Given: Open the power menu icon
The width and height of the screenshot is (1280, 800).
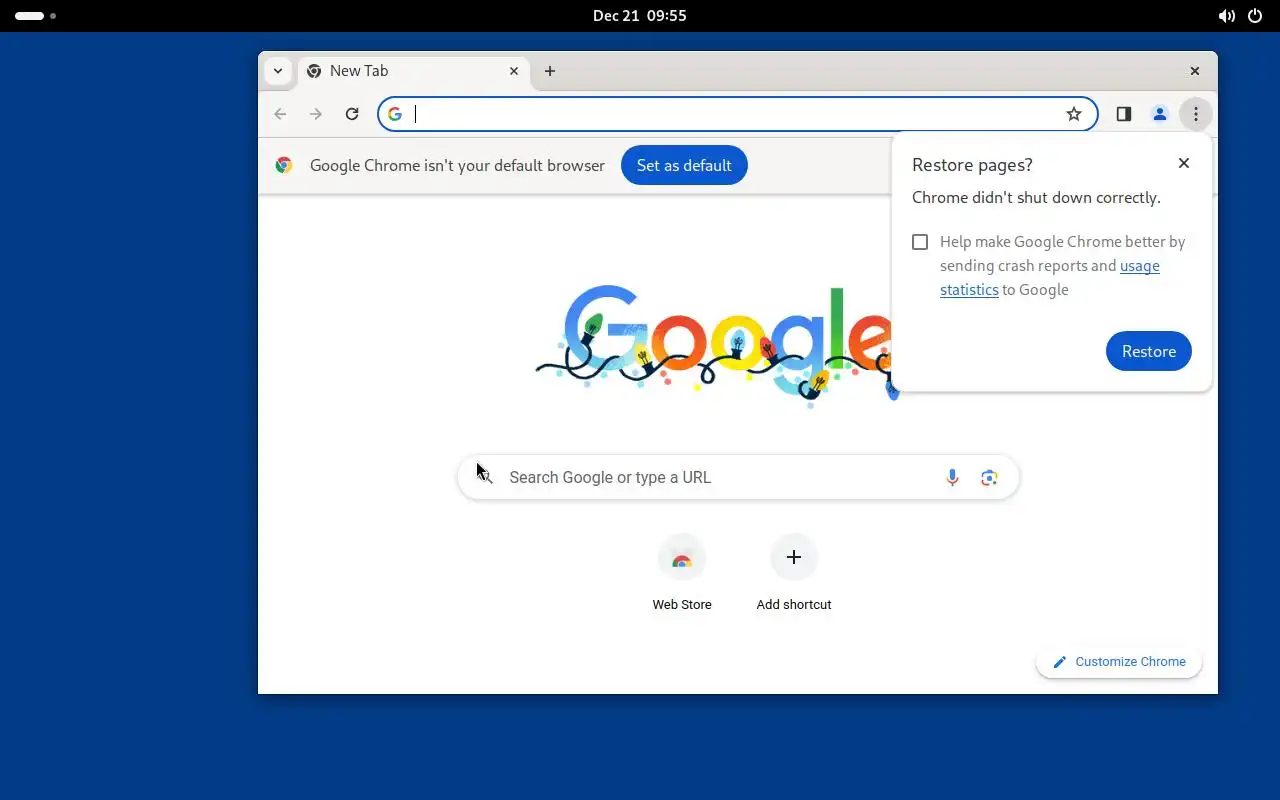Looking at the screenshot, I should pyautogui.click(x=1255, y=16).
